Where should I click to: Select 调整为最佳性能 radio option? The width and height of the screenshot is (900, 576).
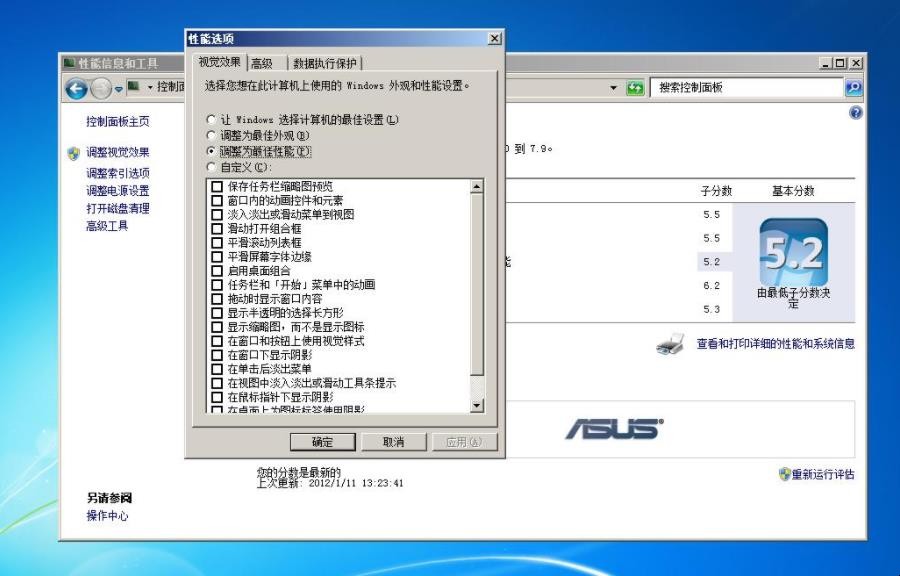coord(211,151)
